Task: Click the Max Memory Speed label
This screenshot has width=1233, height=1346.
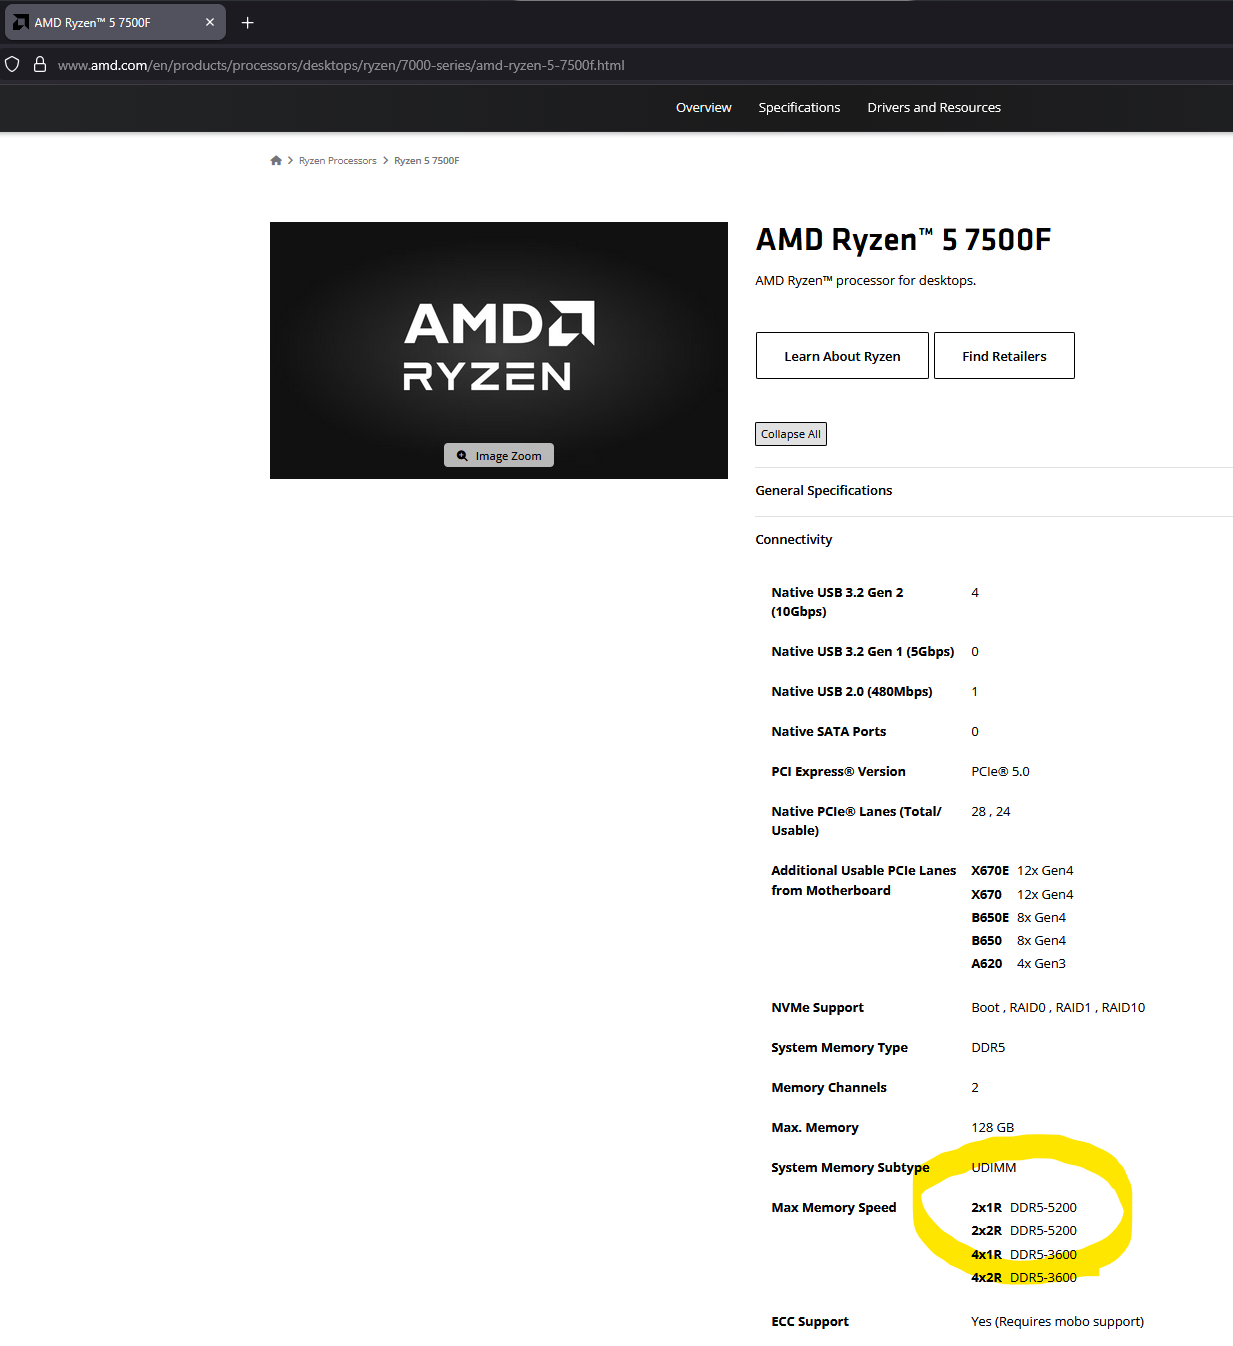Action: 834,1207
